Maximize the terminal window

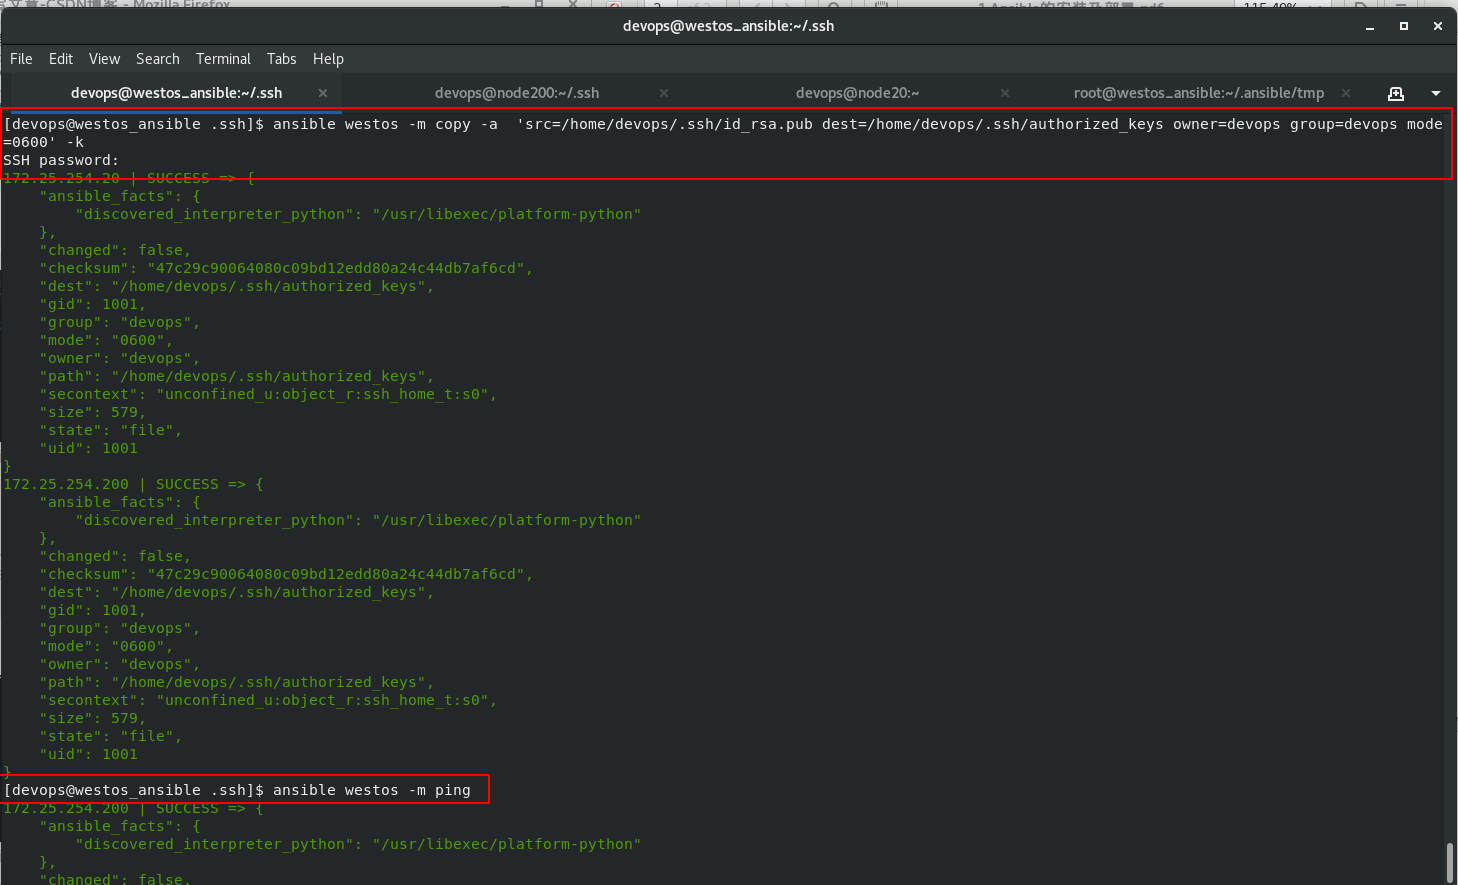(x=1404, y=26)
